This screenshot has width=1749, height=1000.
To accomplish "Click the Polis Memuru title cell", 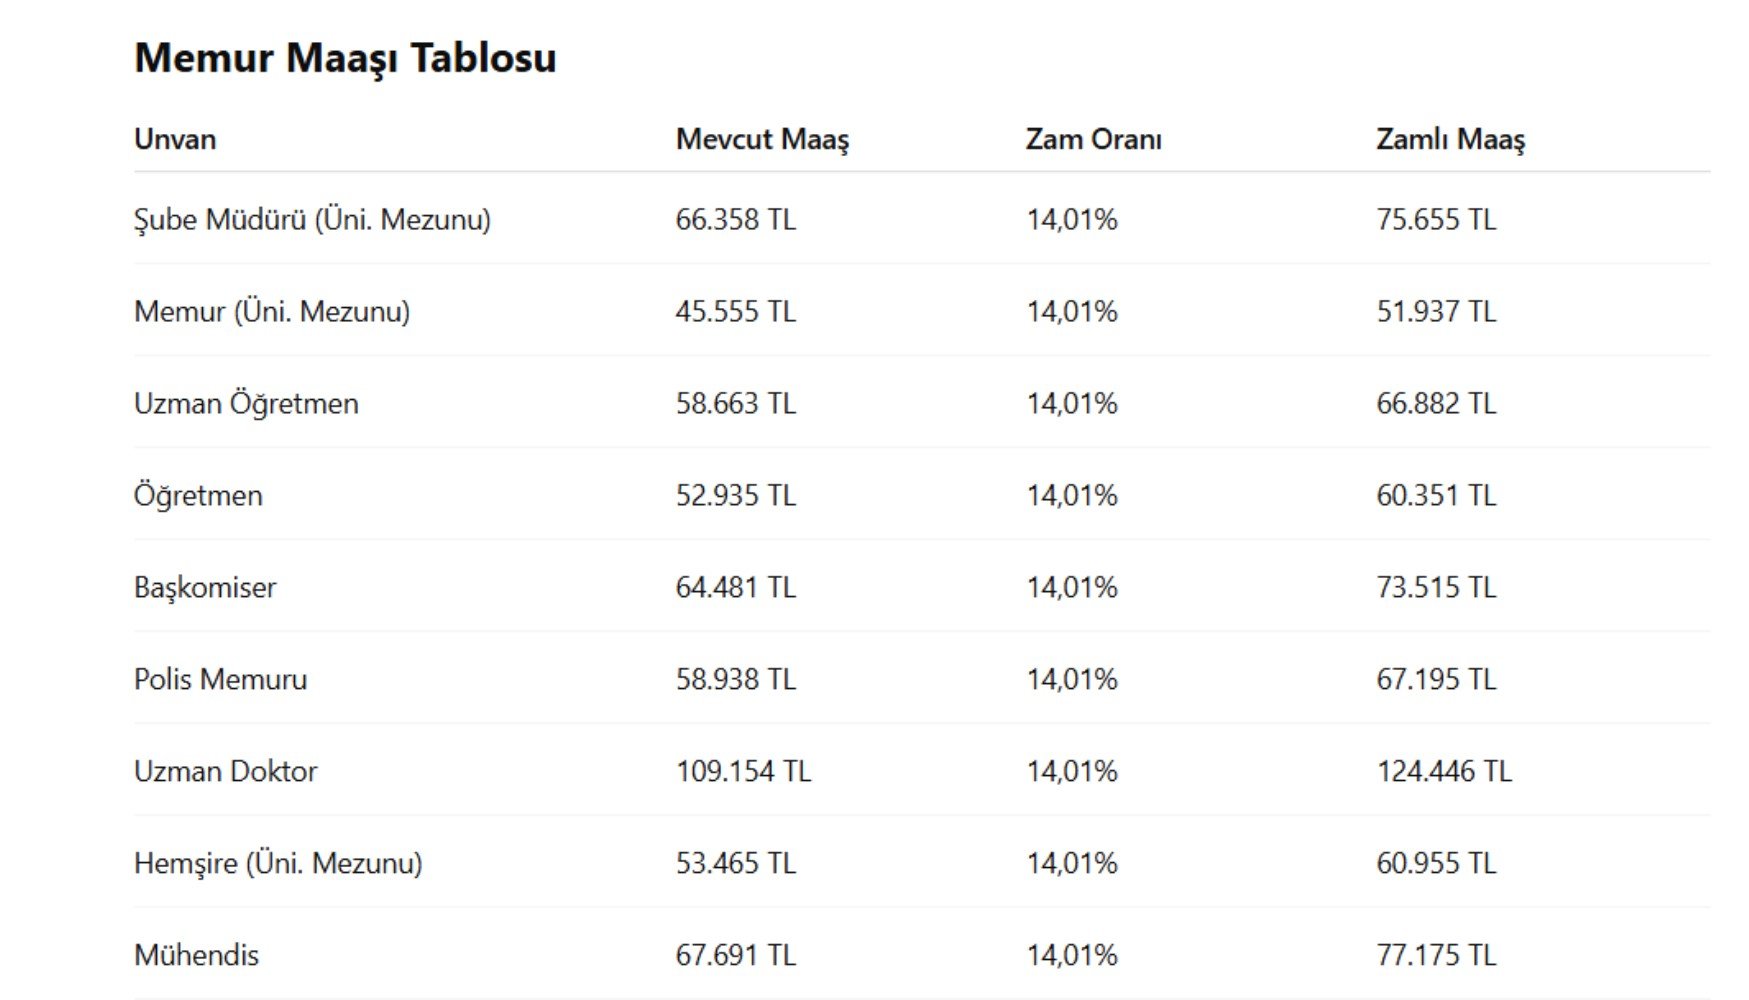I will pos(220,679).
